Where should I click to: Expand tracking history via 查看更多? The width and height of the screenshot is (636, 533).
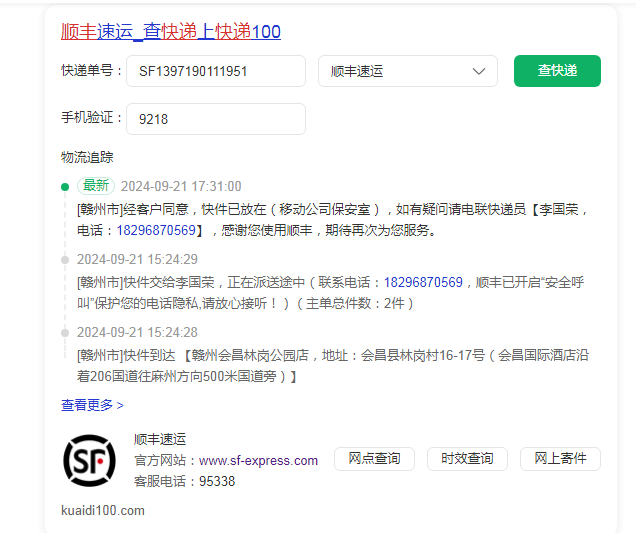[92, 405]
